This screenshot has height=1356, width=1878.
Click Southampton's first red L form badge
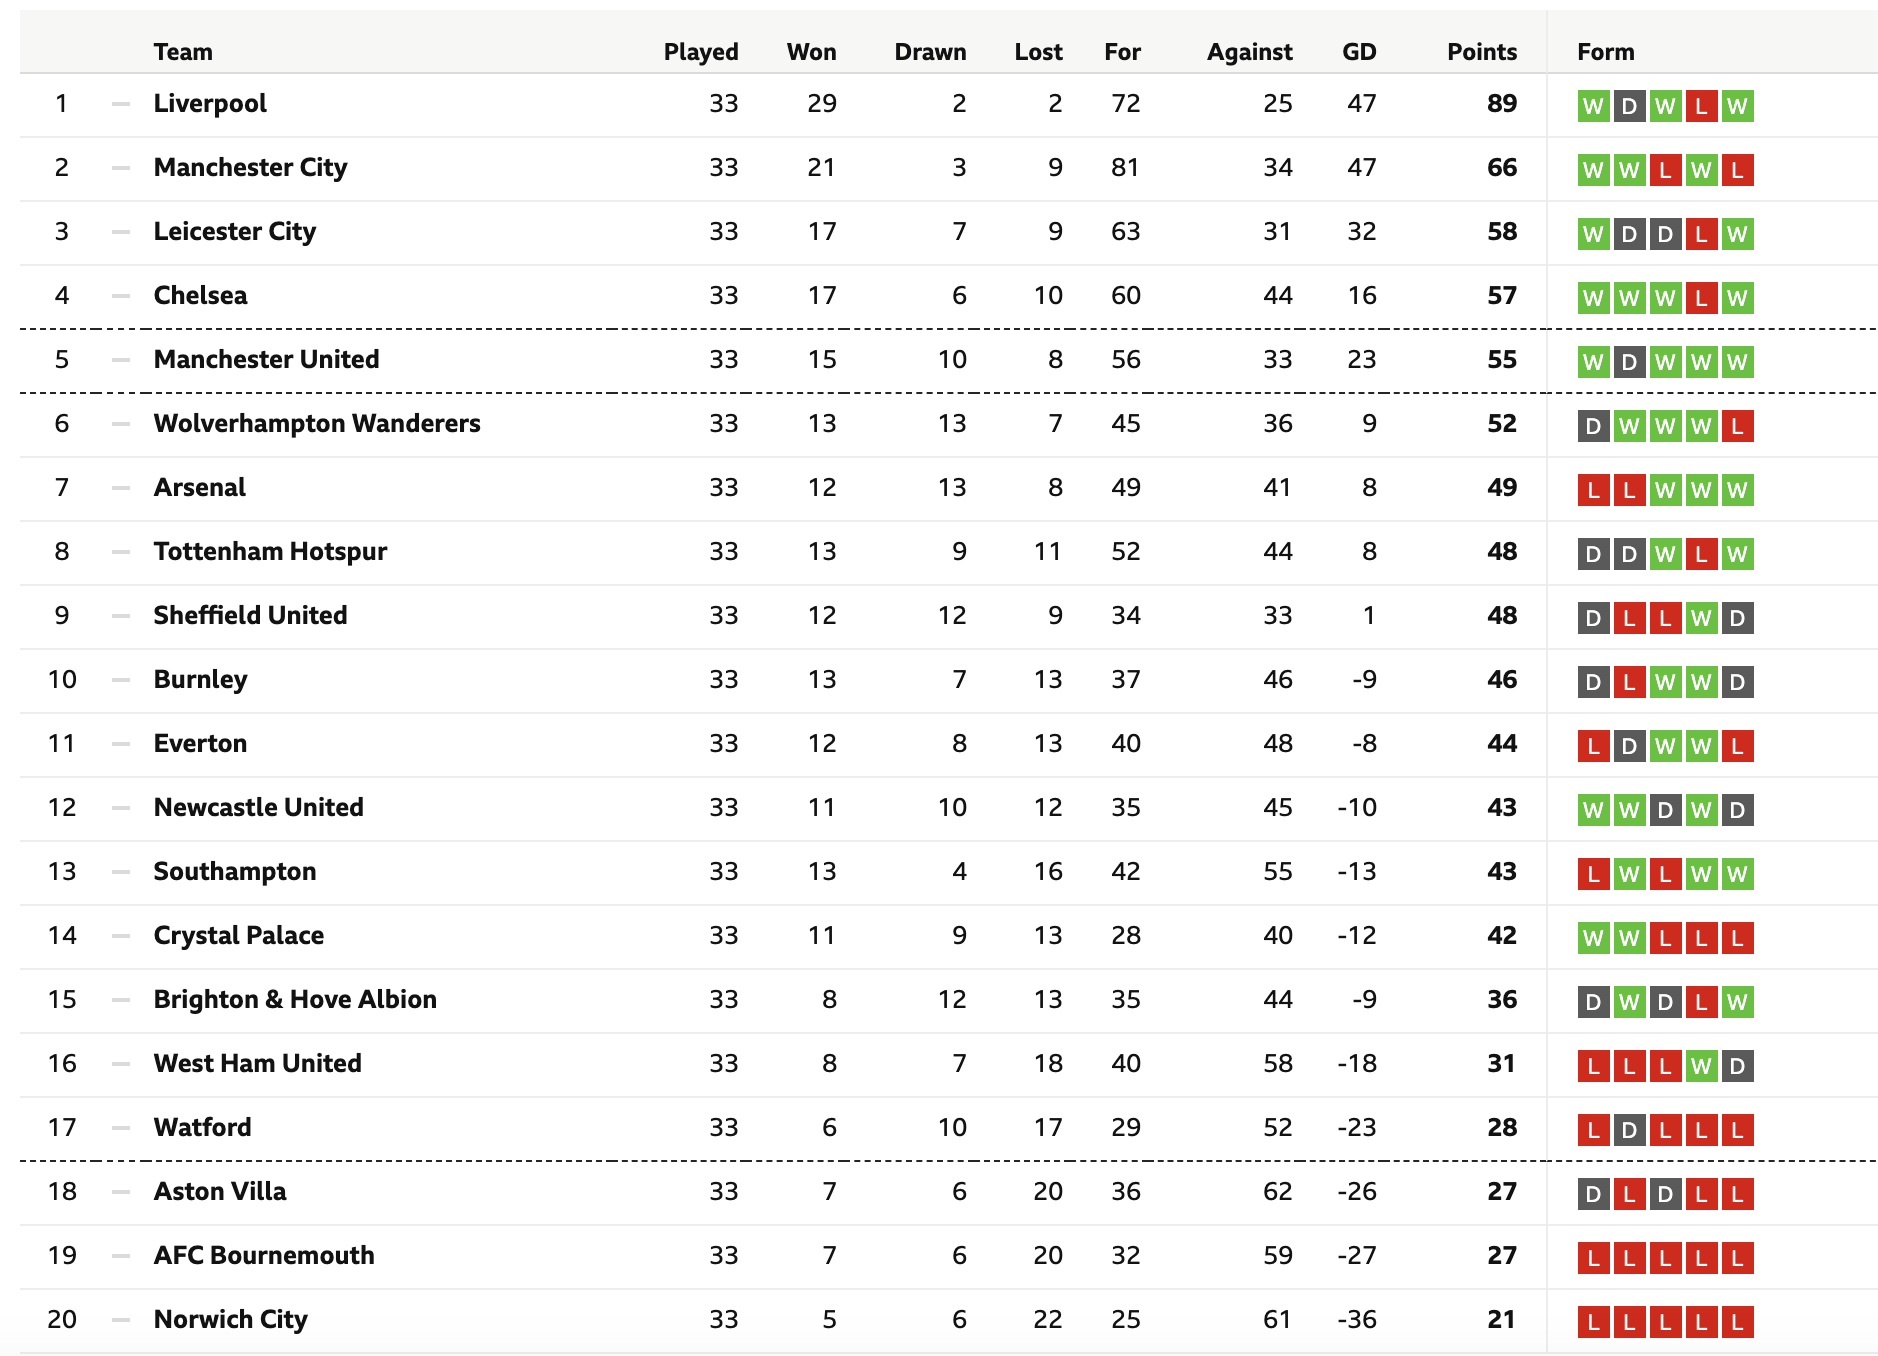coord(1593,874)
